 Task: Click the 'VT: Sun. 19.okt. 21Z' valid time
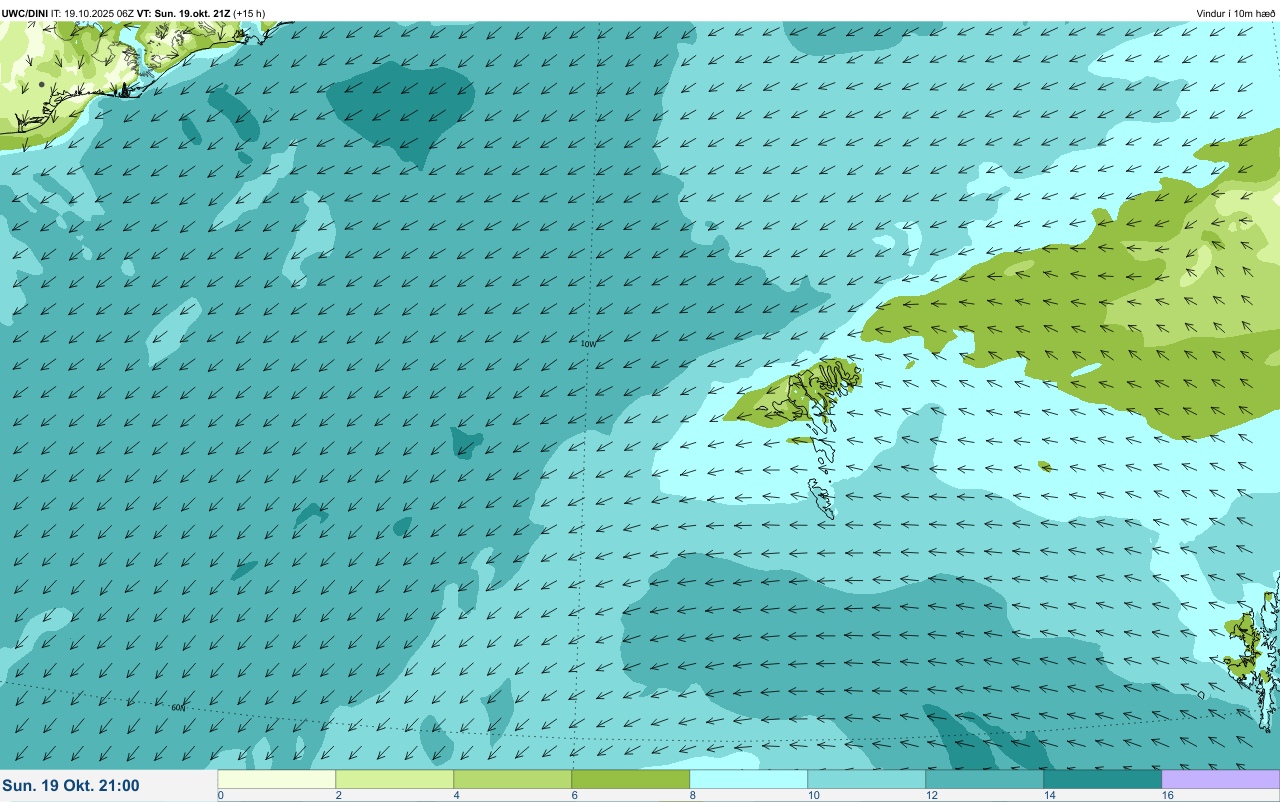pos(183,13)
